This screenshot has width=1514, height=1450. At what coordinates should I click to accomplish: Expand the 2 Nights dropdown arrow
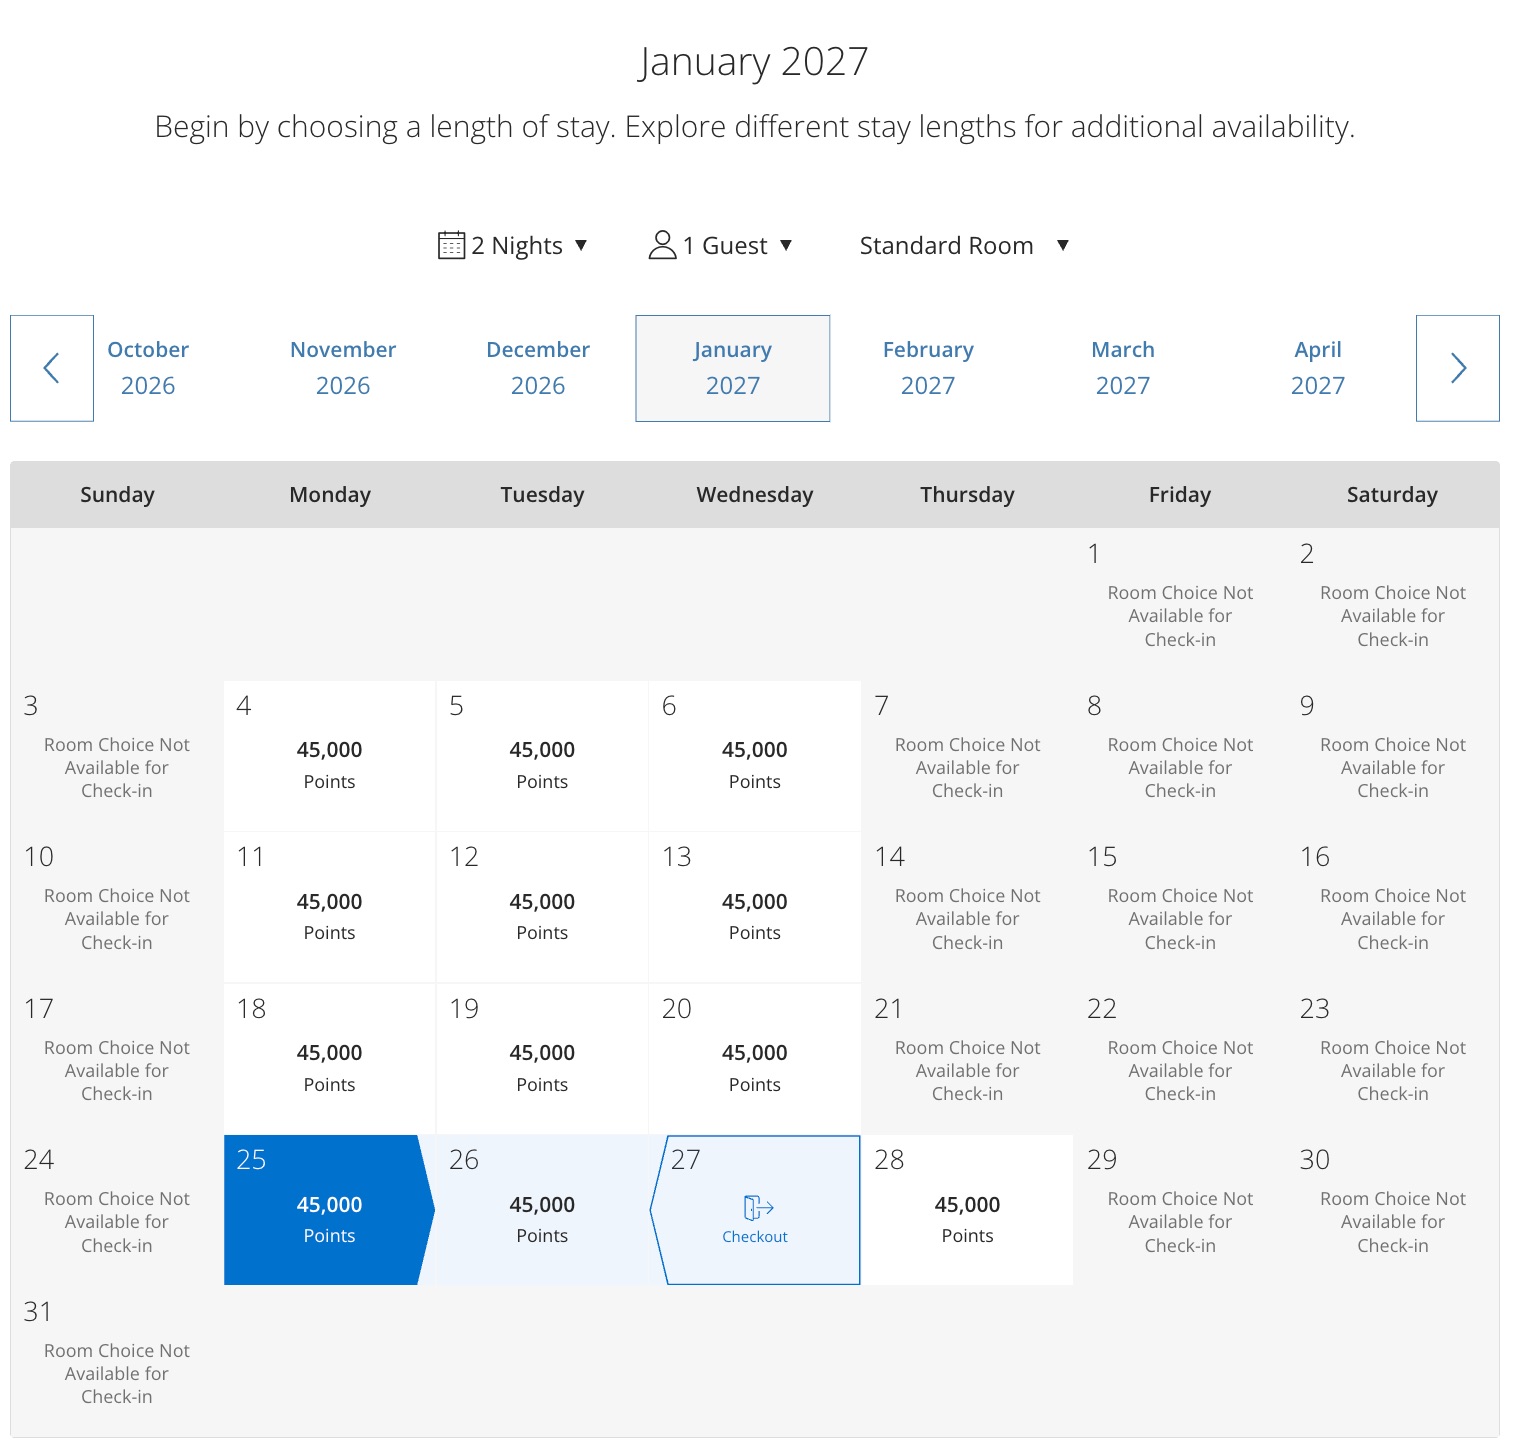581,245
